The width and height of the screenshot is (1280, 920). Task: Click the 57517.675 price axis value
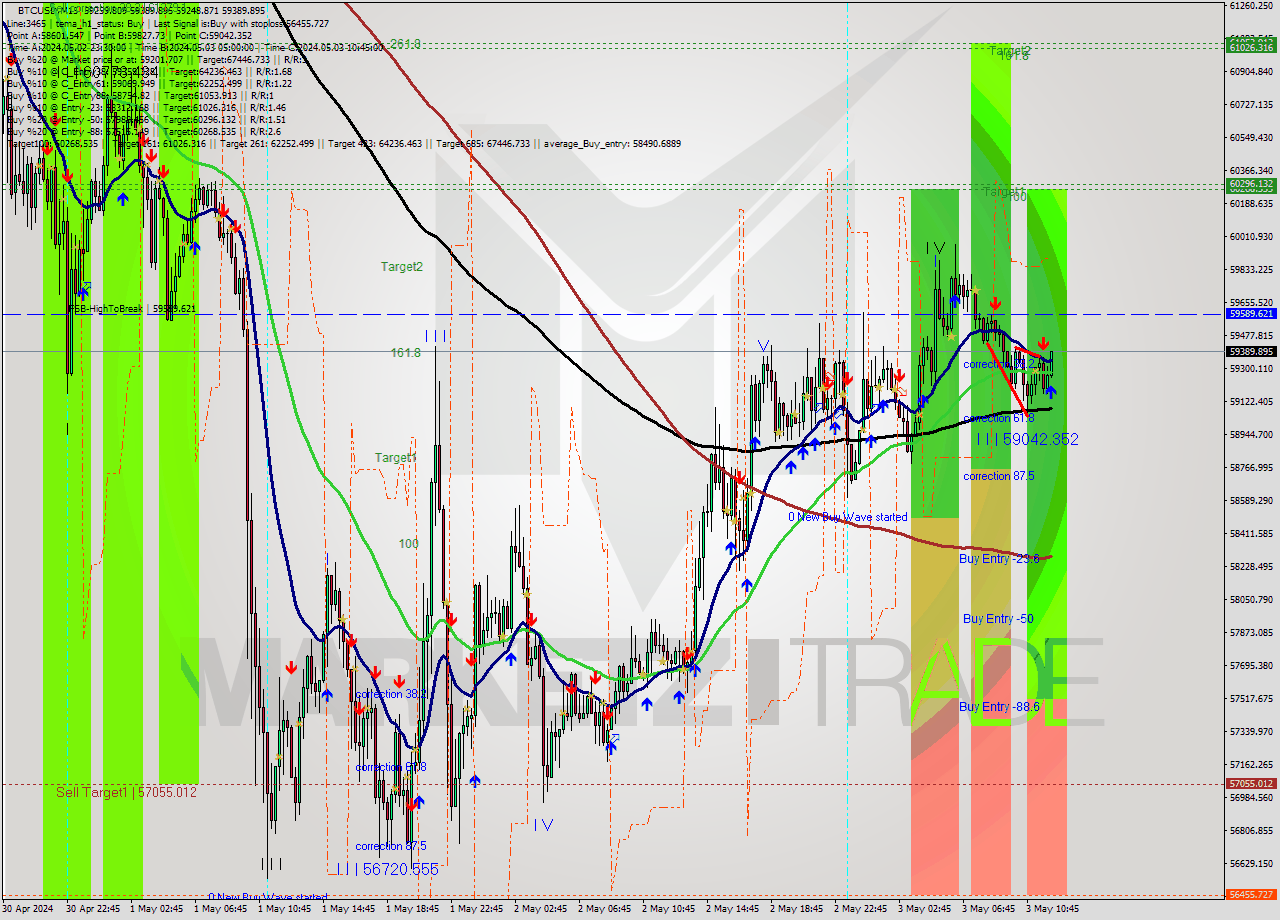pyautogui.click(x=1251, y=699)
